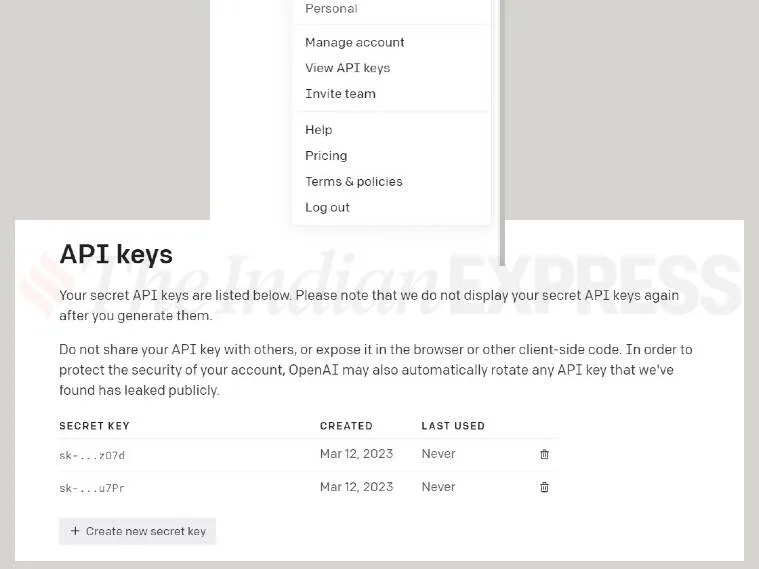Screen dimensions: 759x569
Task: Click the API keys page heading
Action: coord(116,254)
